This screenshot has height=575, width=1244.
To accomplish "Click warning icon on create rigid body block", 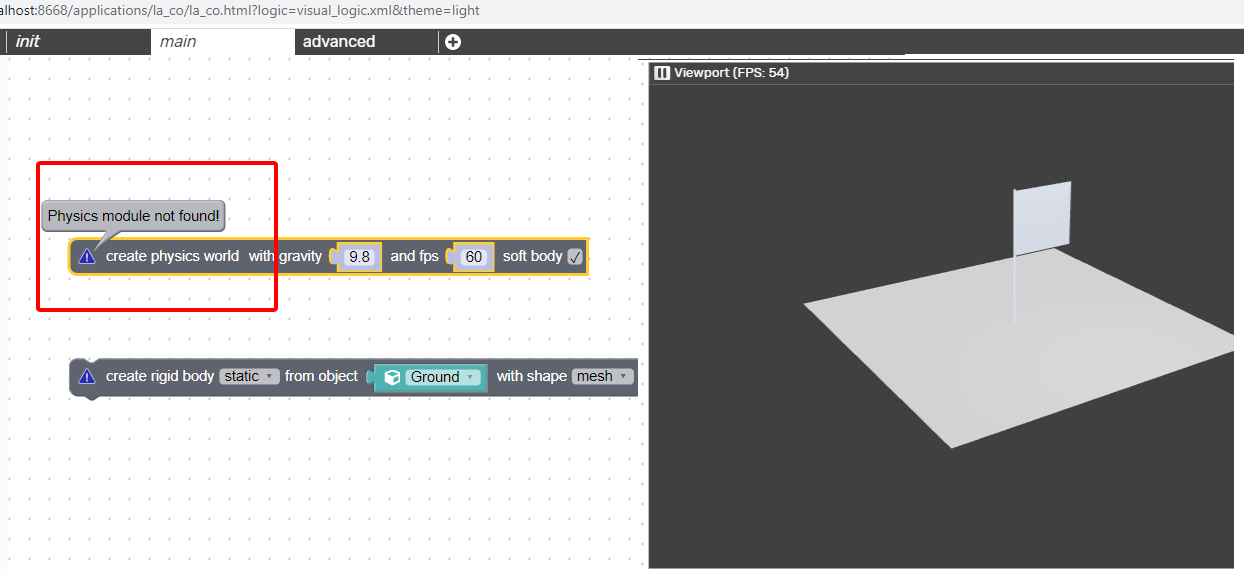I will [87, 377].
